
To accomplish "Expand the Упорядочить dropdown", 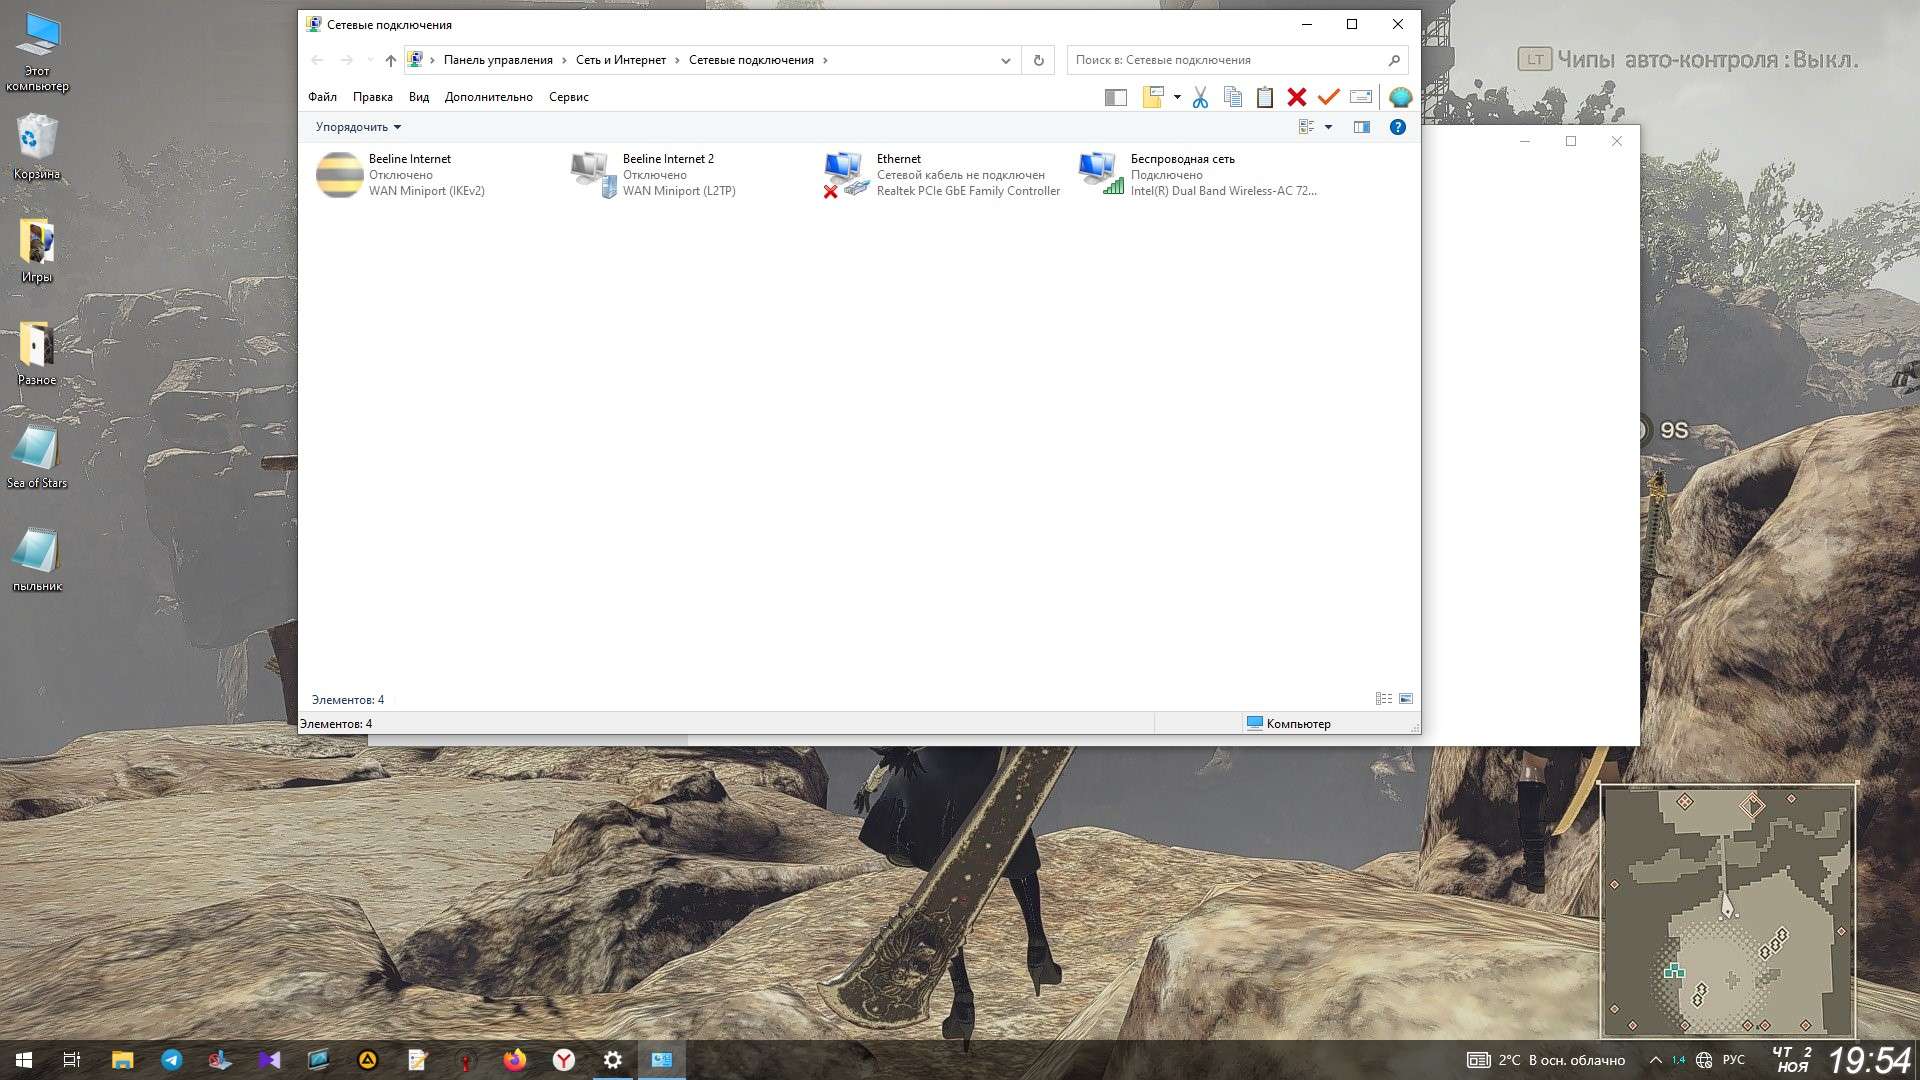I will coord(358,127).
